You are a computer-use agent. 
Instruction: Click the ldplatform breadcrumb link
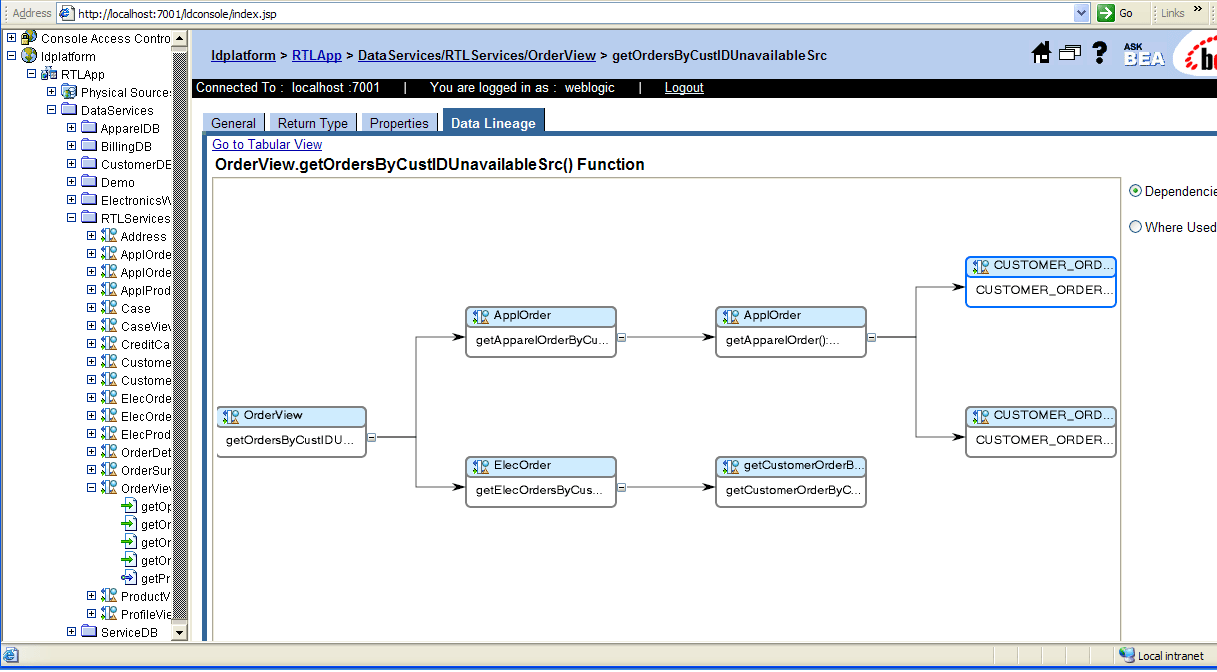243,55
